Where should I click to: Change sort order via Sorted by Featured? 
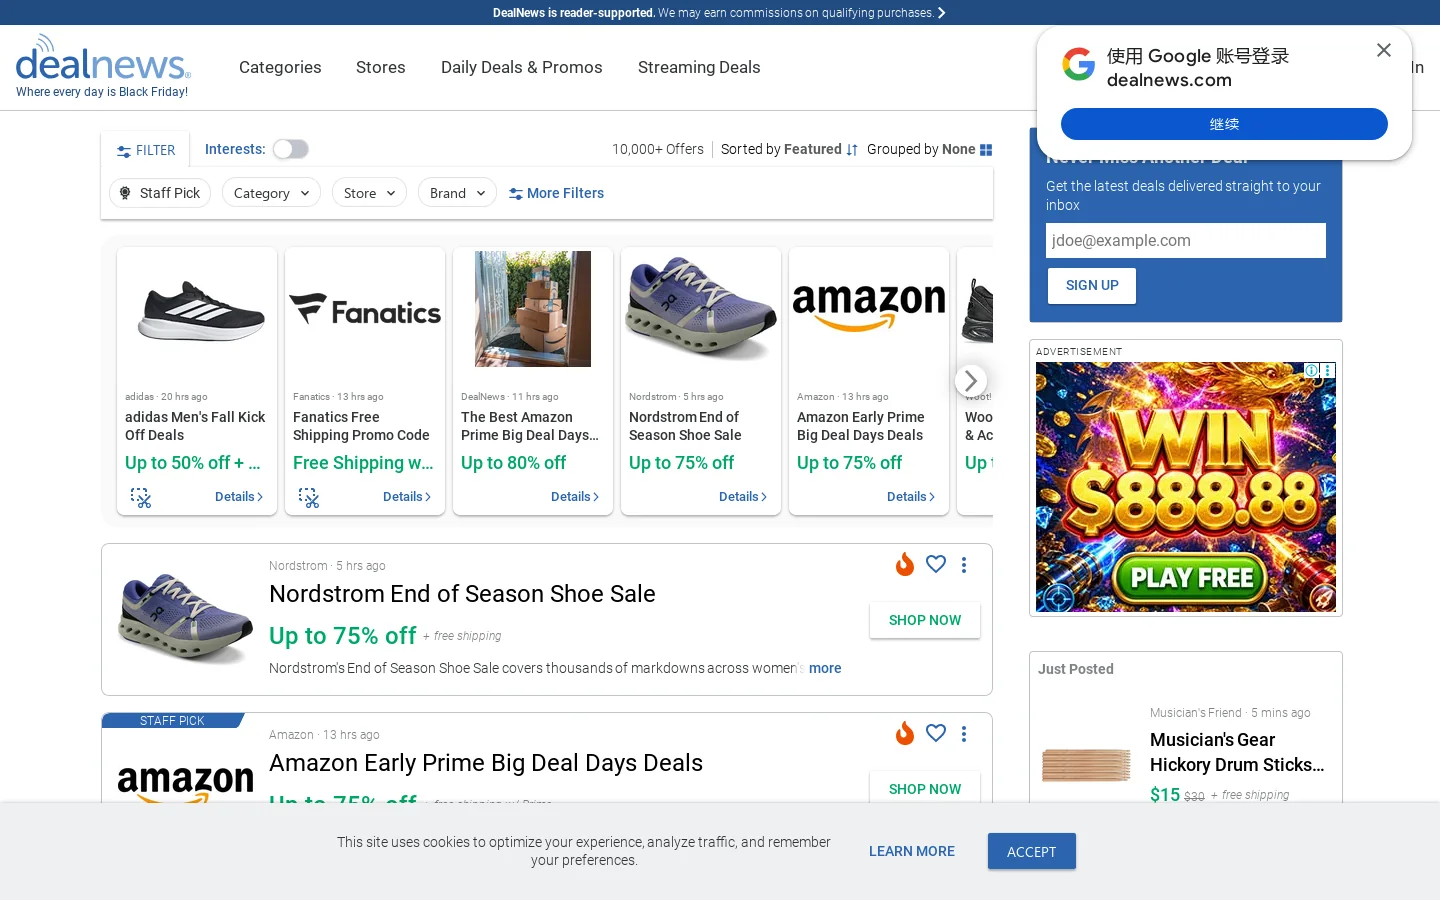click(789, 149)
